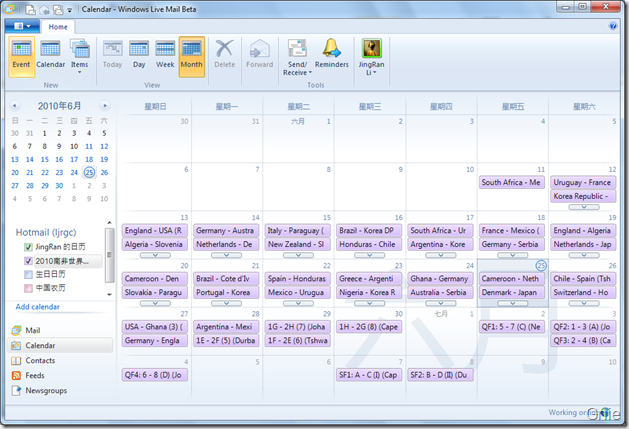Open the South Africa - Me event

[x=511, y=183]
